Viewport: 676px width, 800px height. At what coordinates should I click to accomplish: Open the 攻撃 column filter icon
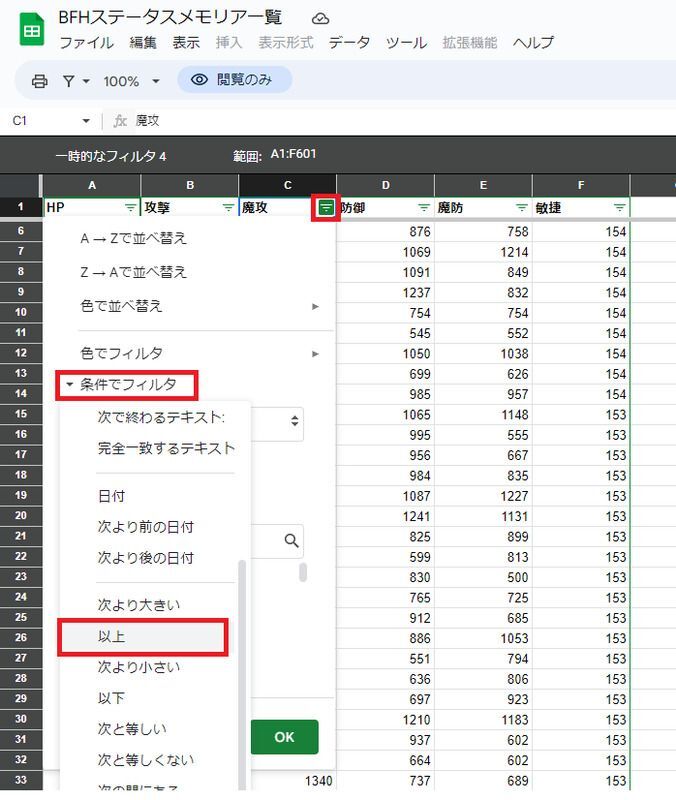coord(228,208)
